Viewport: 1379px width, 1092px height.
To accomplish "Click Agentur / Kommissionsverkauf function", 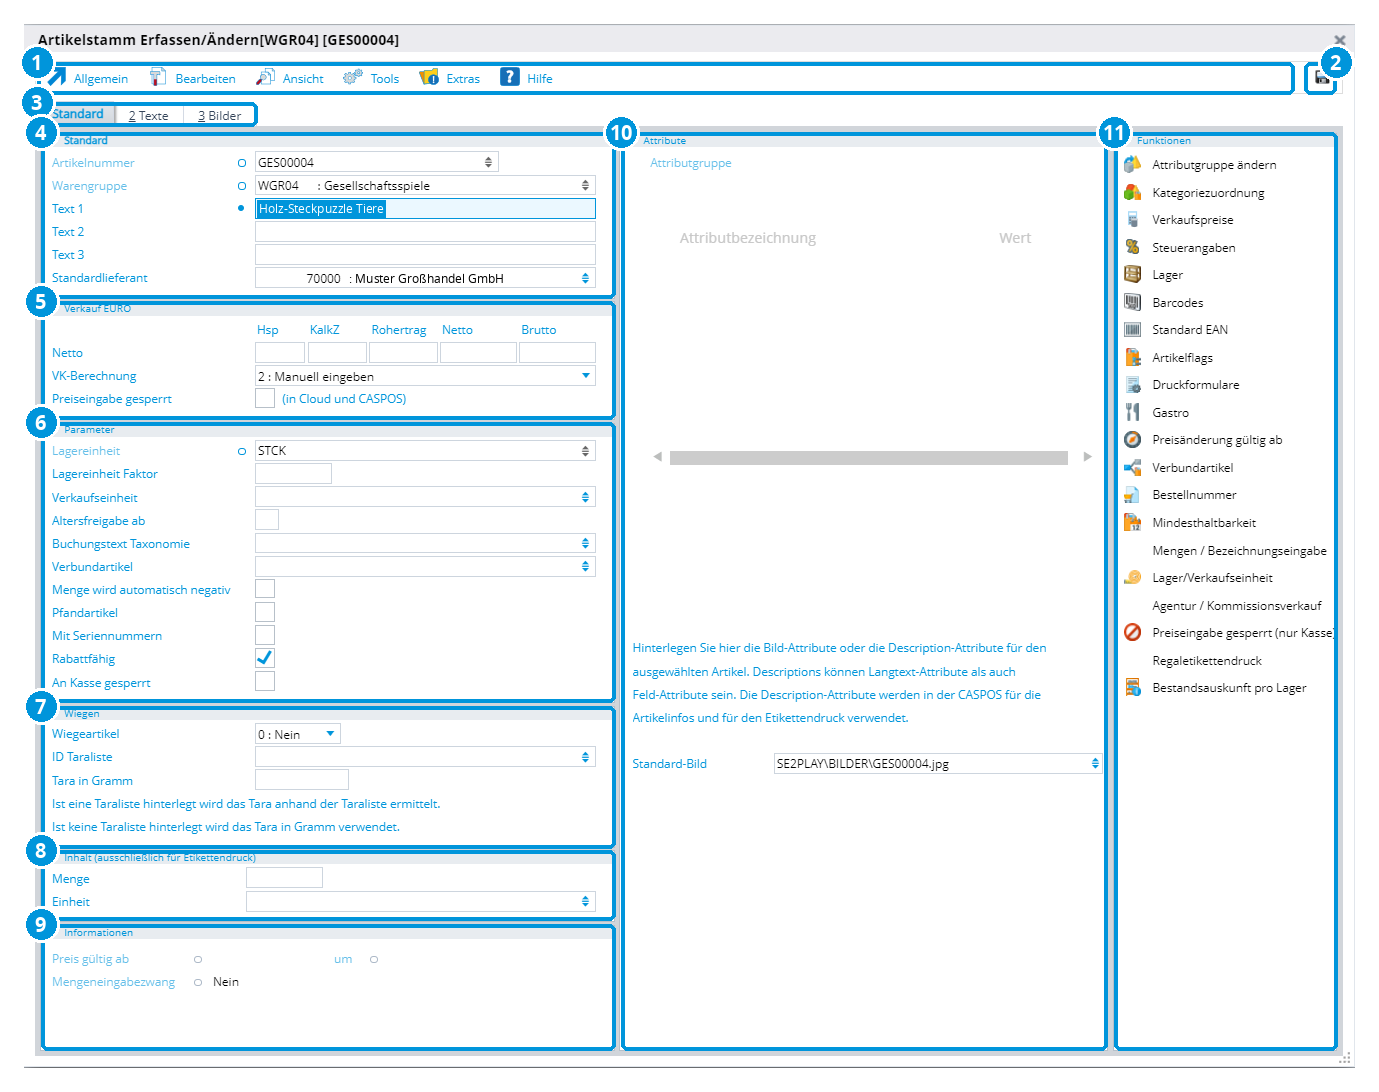I will [x=1237, y=606].
